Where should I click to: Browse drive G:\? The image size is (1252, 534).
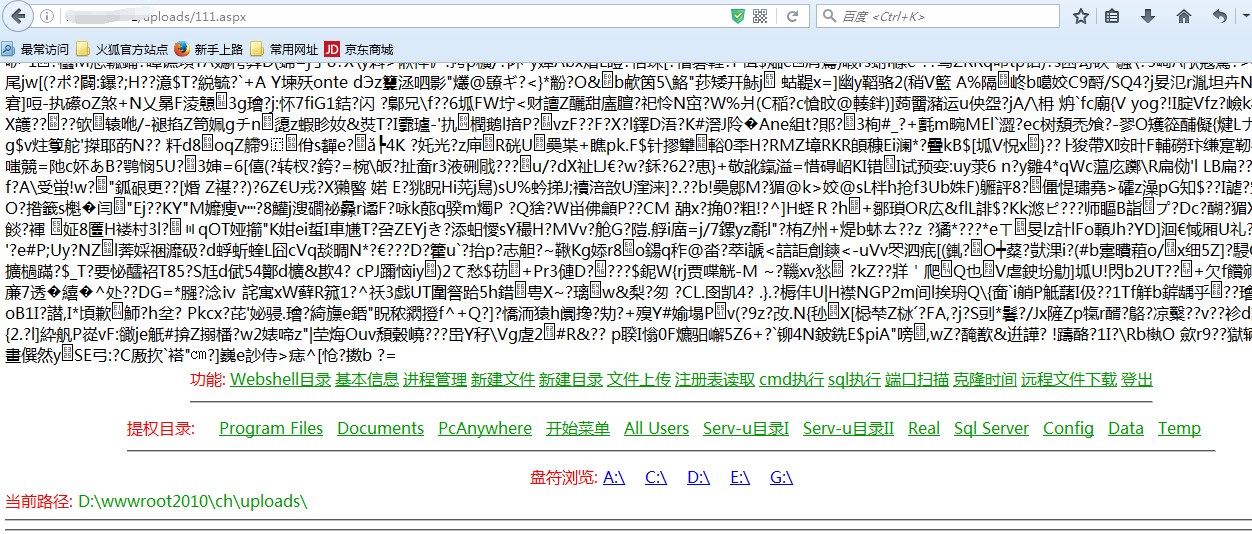[781, 477]
